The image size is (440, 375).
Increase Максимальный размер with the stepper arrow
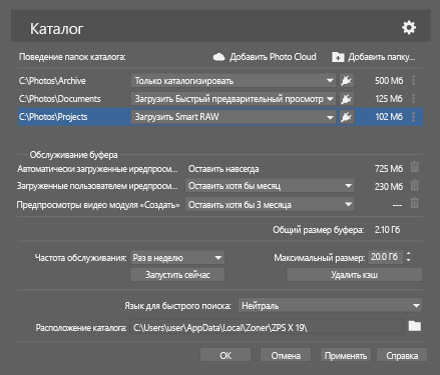click(x=408, y=254)
